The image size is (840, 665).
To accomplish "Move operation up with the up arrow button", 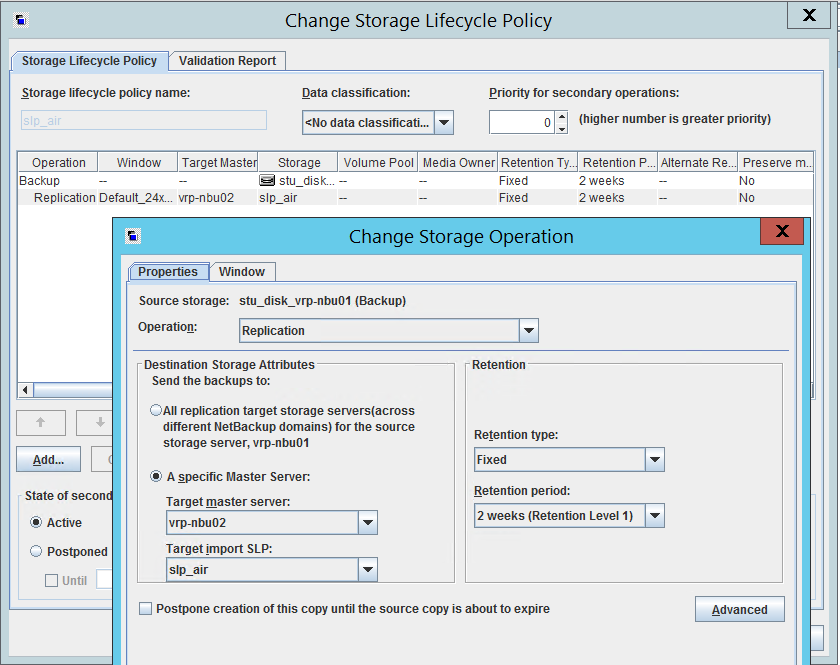I will 41,422.
